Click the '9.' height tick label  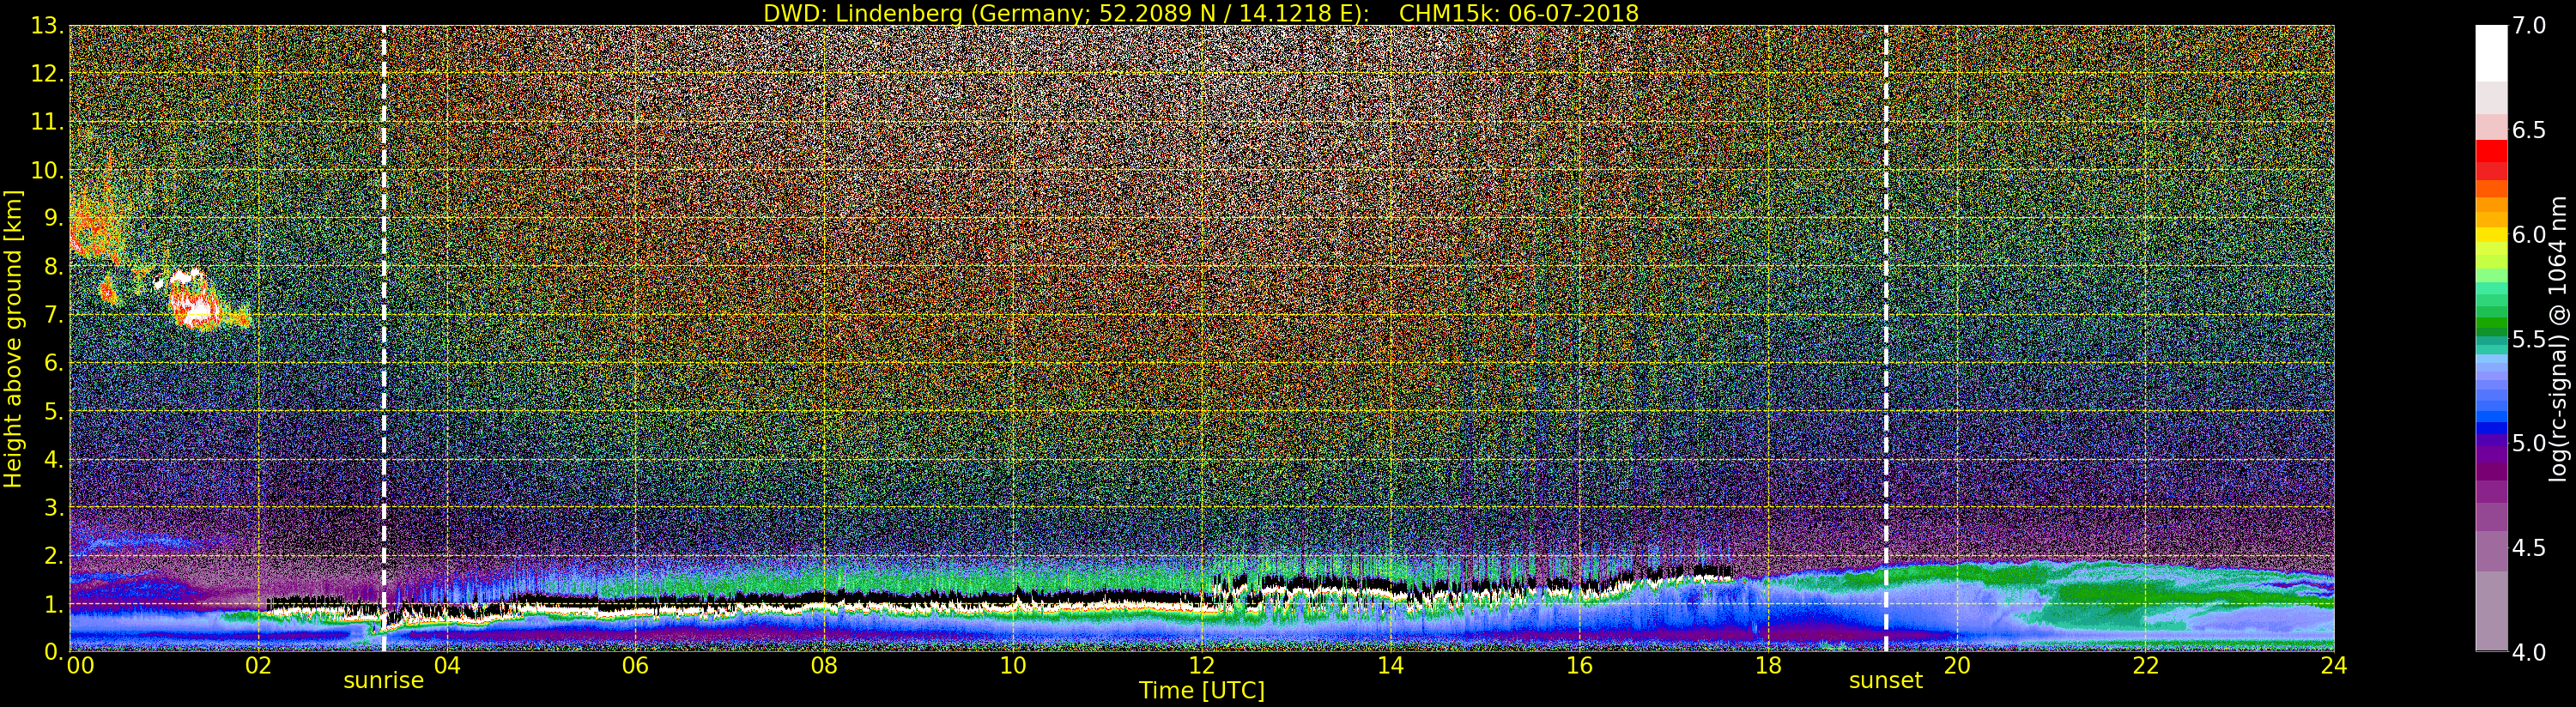[x=53, y=218]
